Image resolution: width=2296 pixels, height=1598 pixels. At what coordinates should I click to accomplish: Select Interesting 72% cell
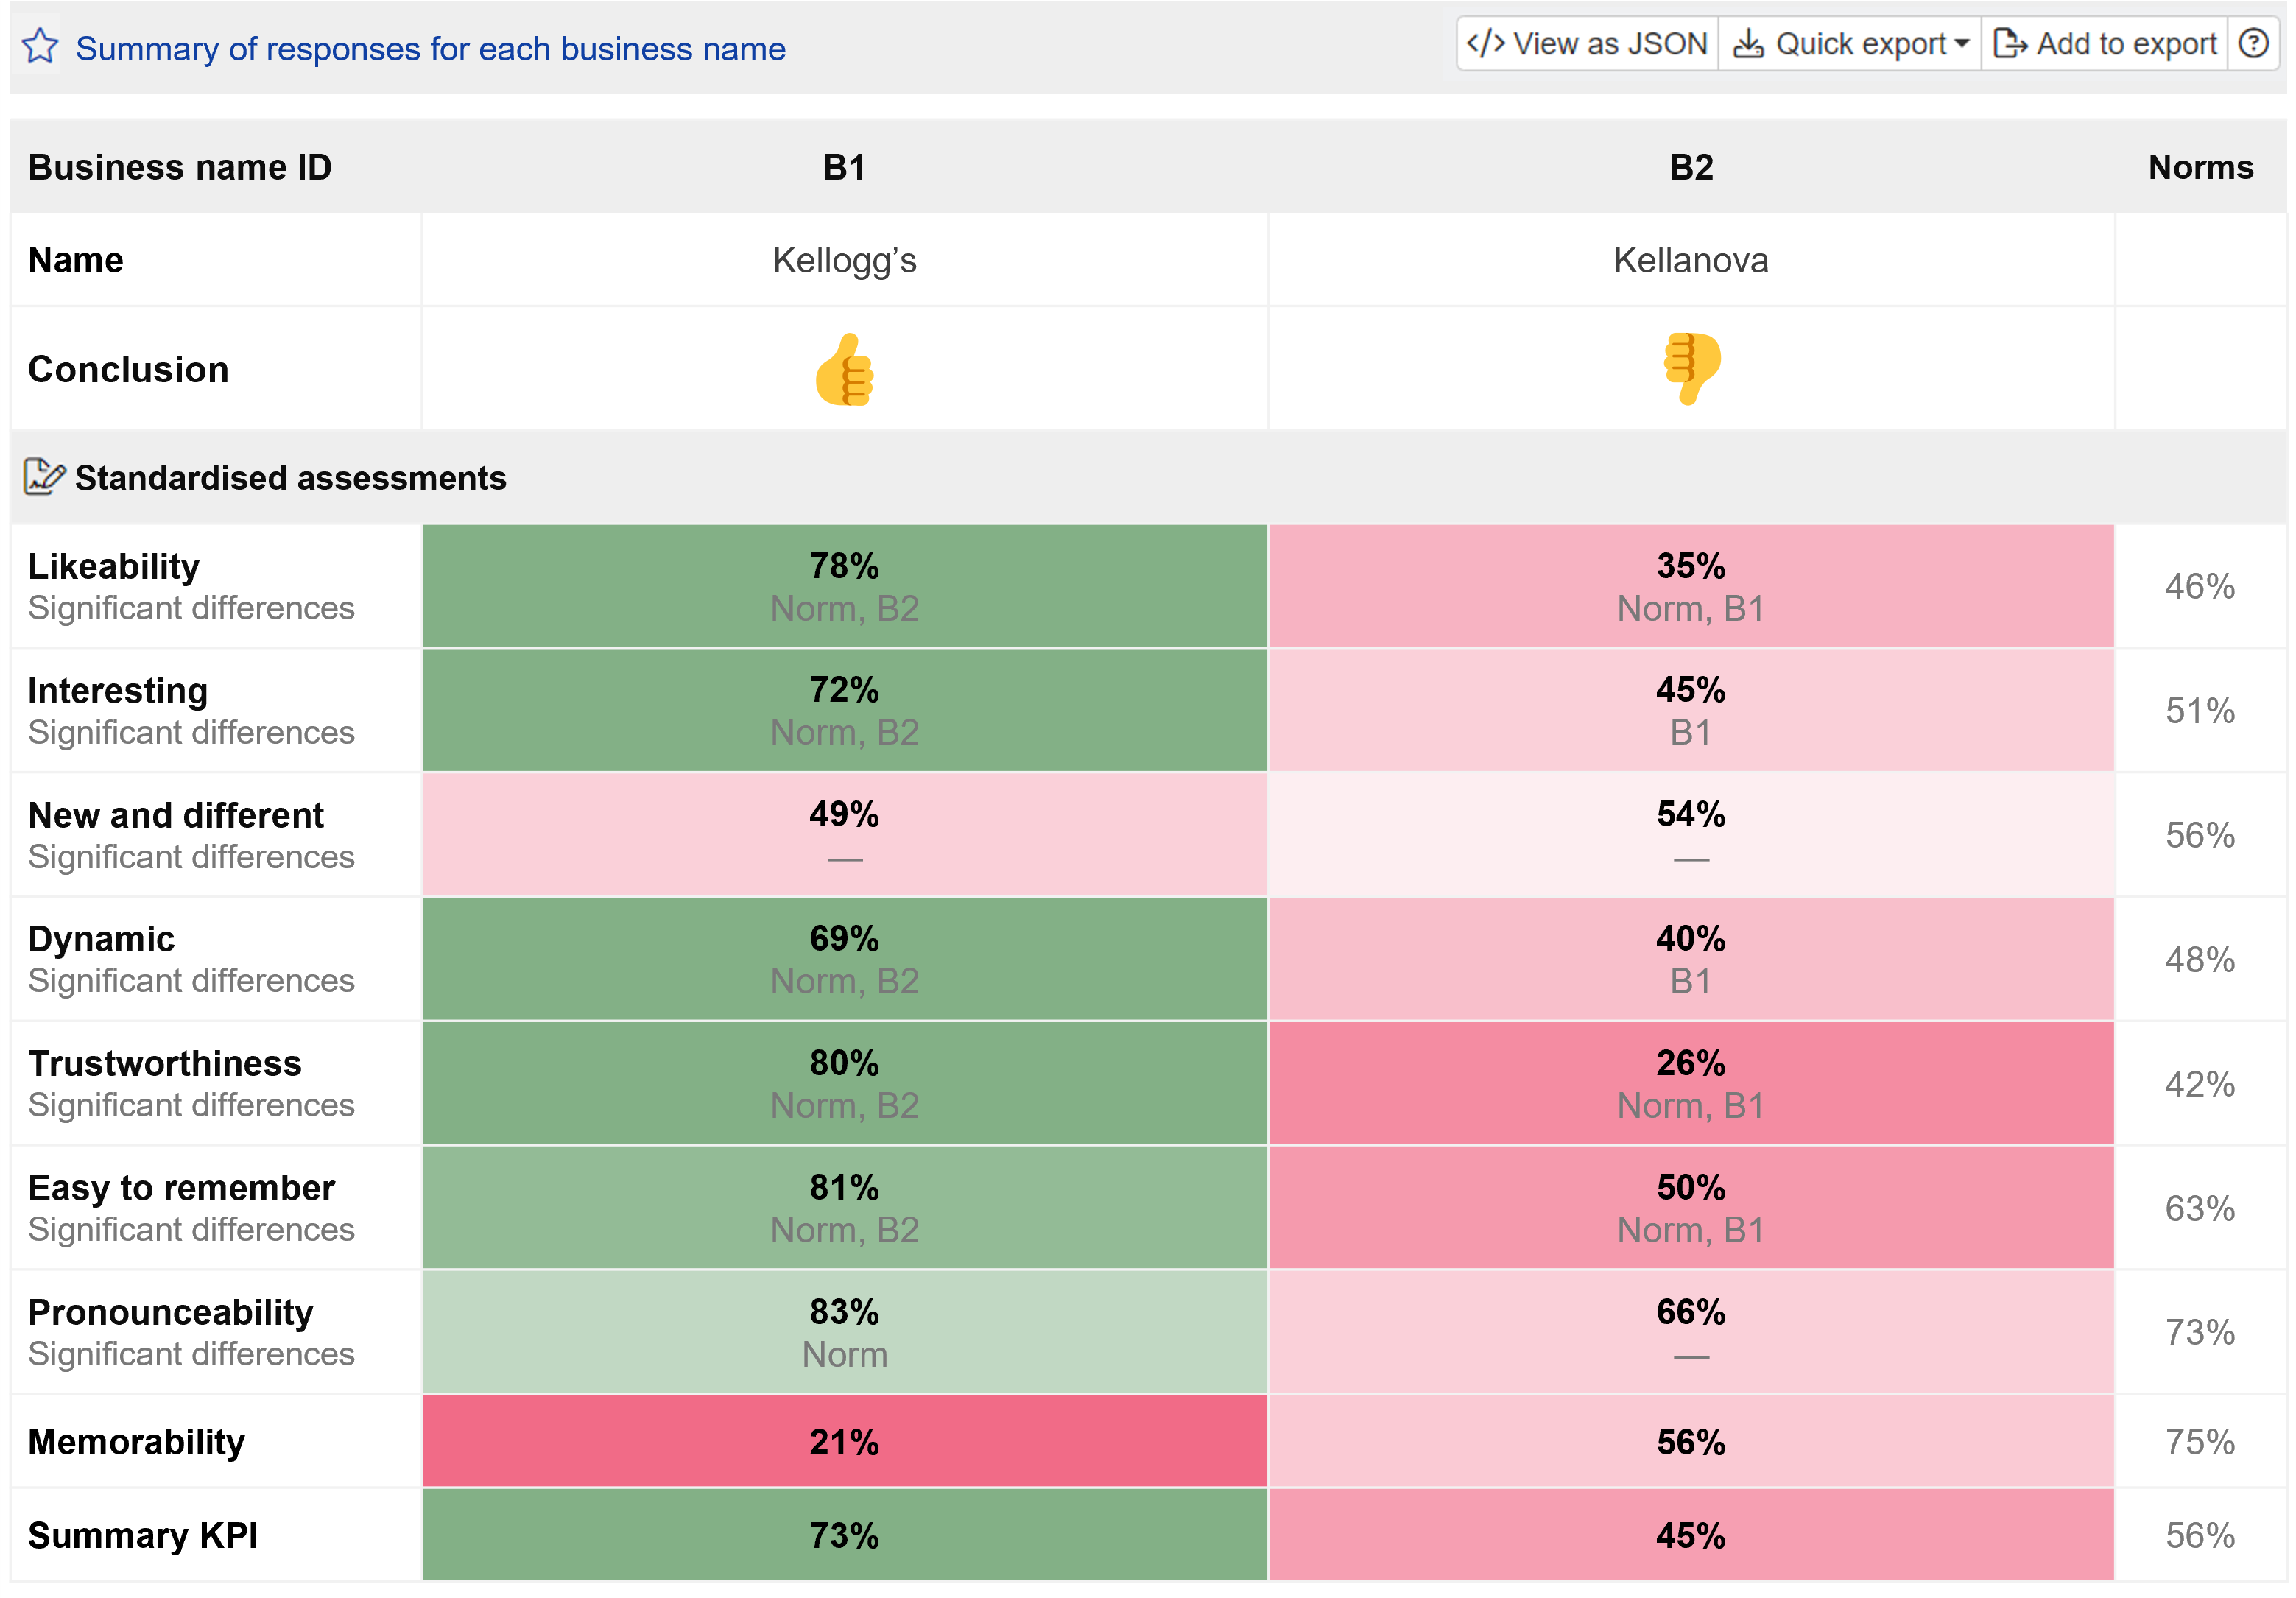click(x=845, y=710)
